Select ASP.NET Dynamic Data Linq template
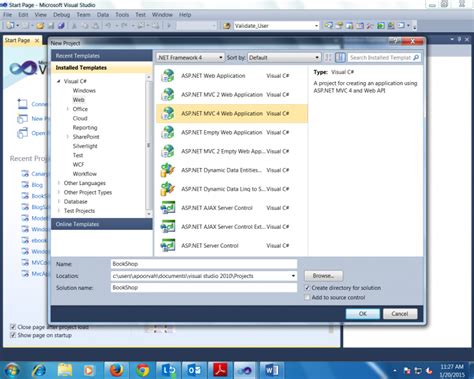Viewport: 474px width, 379px height. tap(232, 189)
